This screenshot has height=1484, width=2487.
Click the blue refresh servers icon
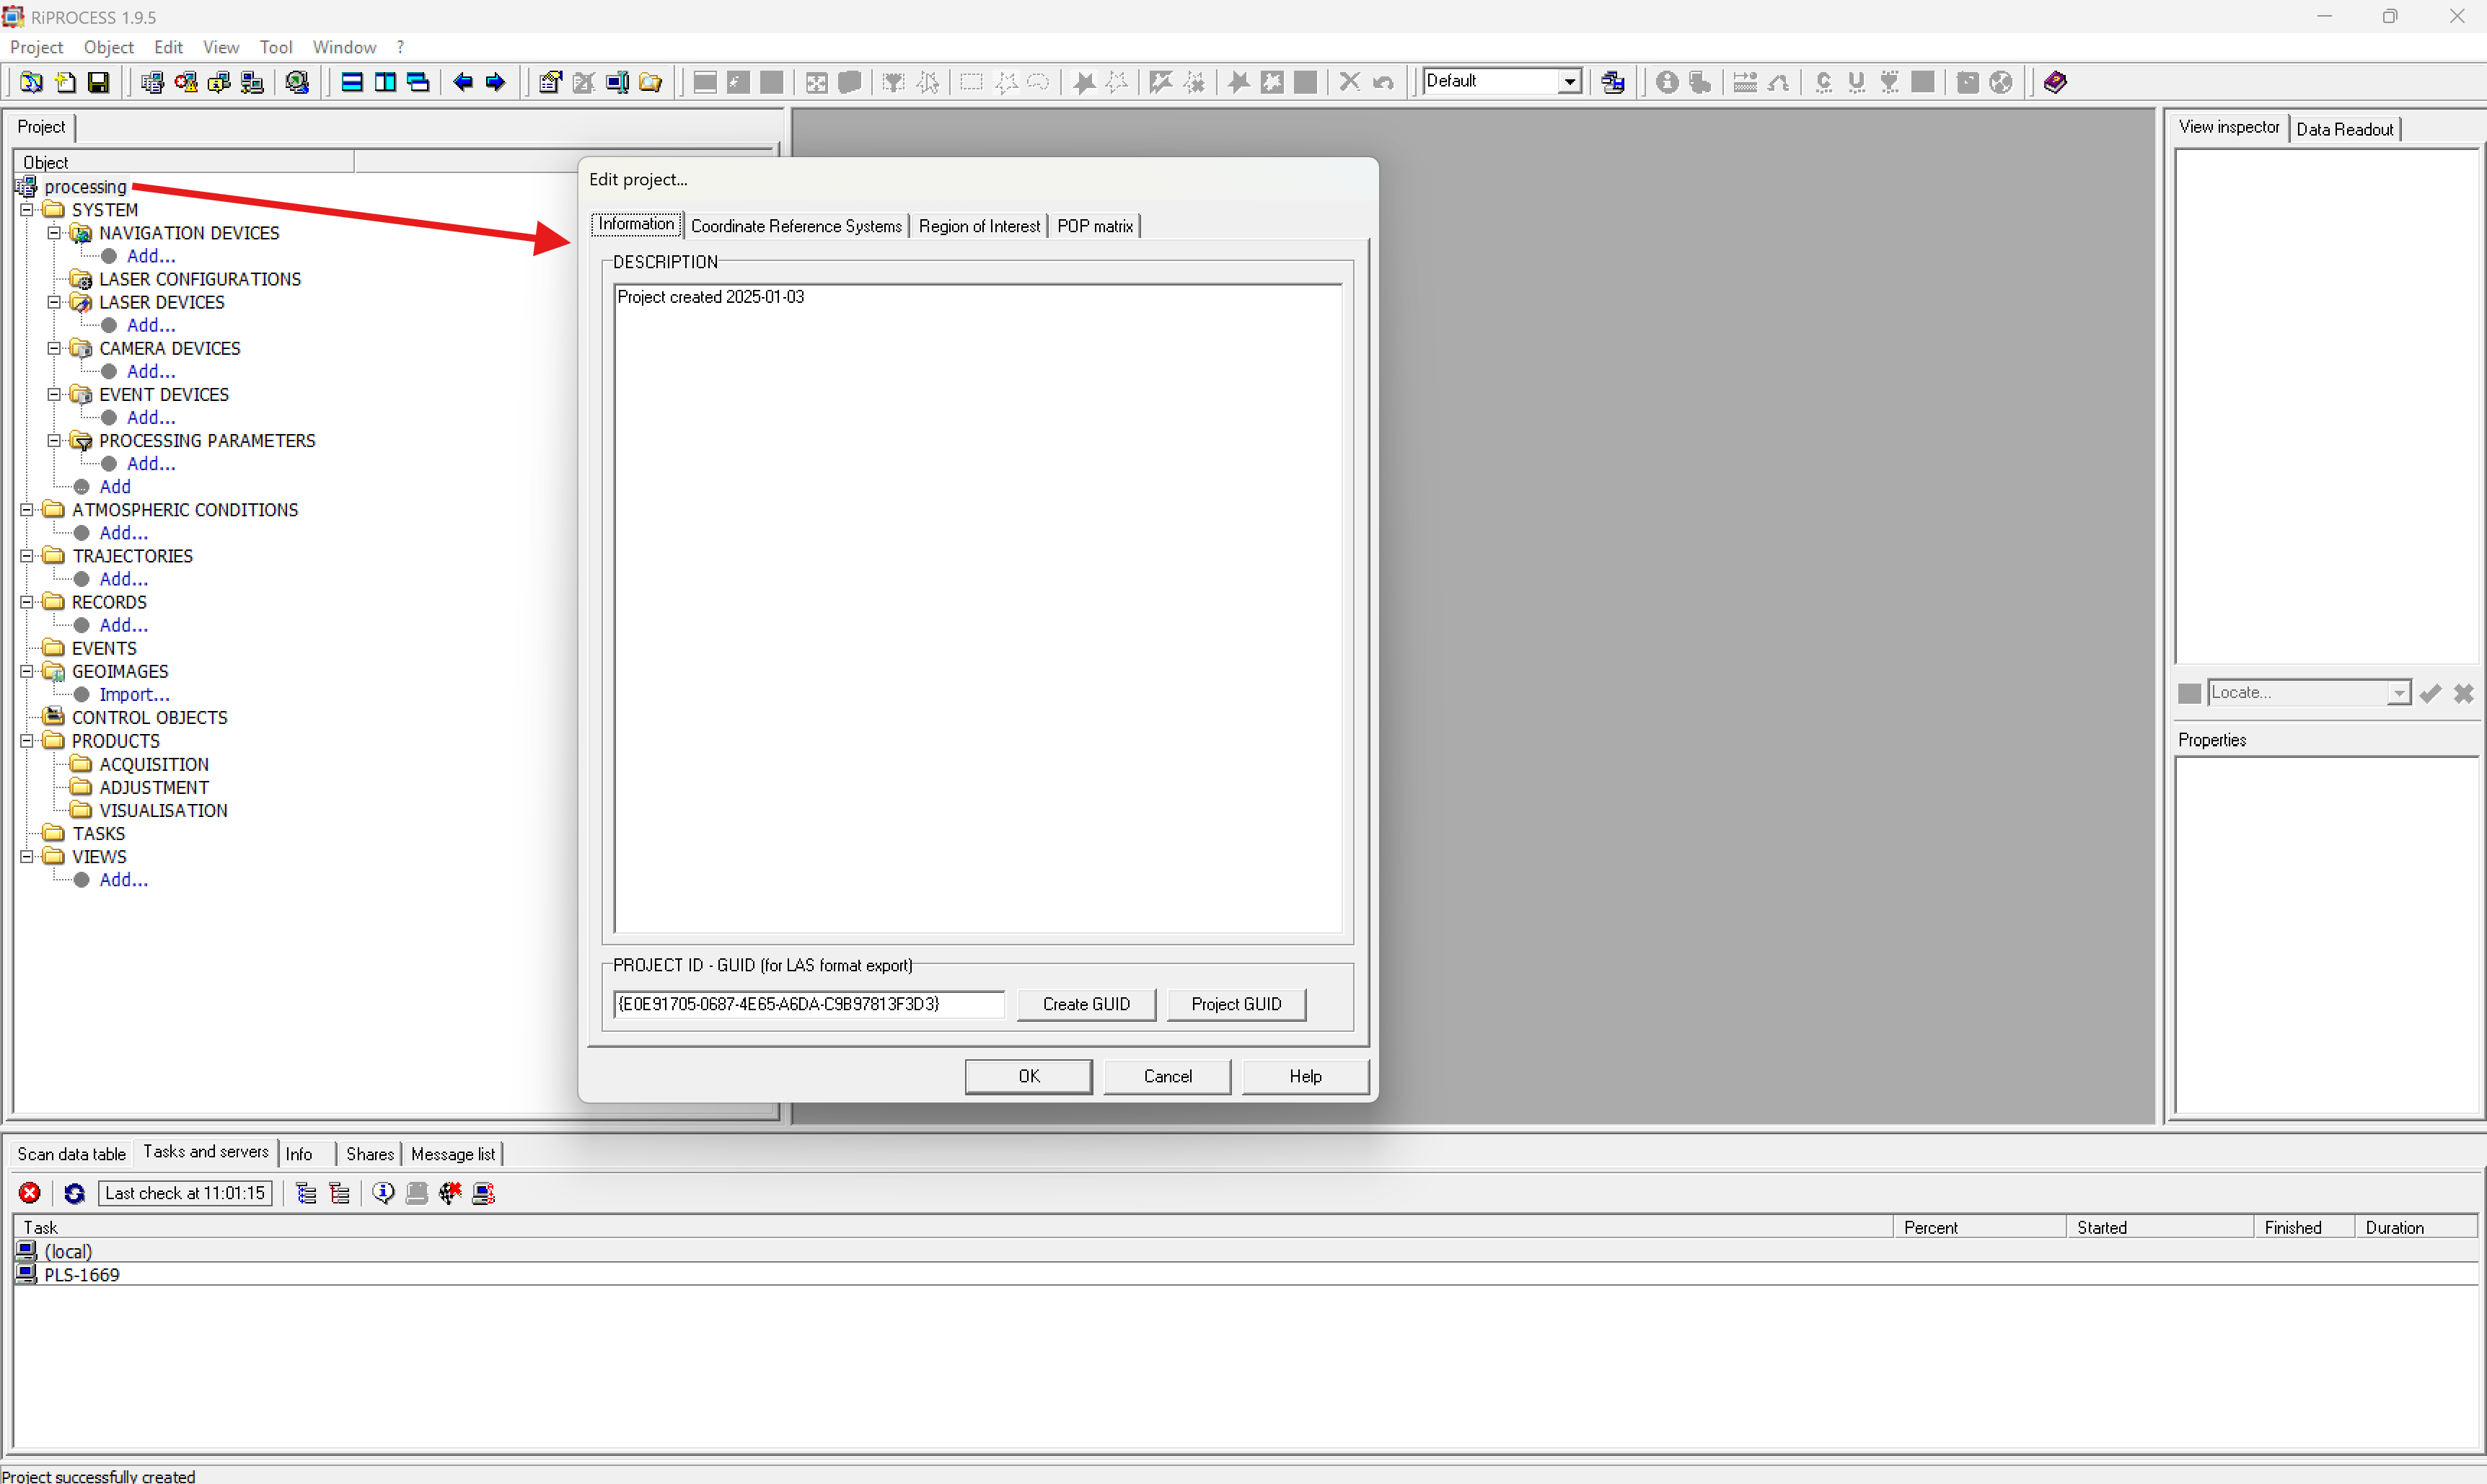tap(74, 1193)
